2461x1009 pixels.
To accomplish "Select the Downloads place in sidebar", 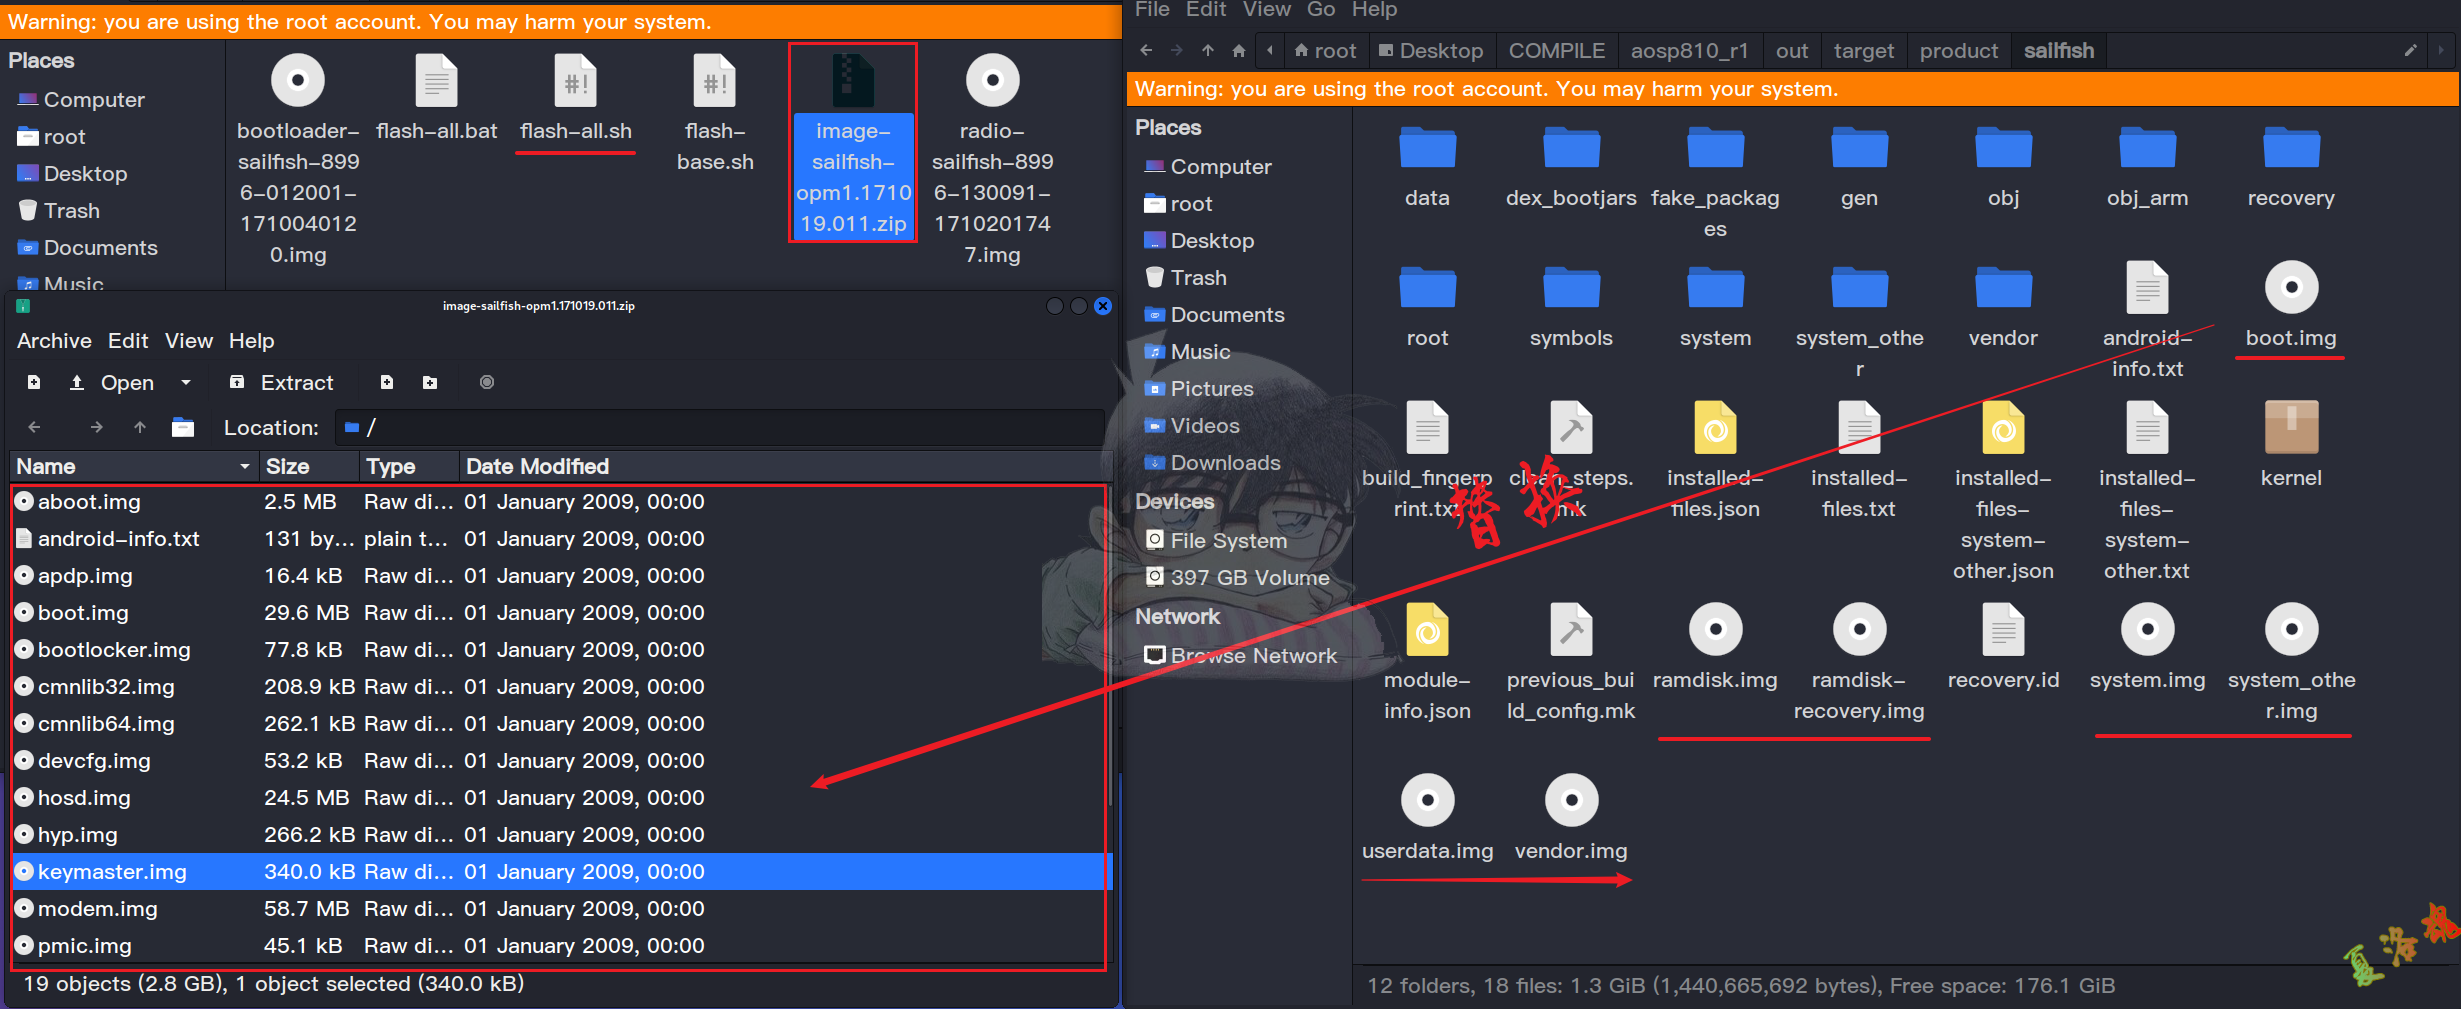I will [x=1224, y=463].
